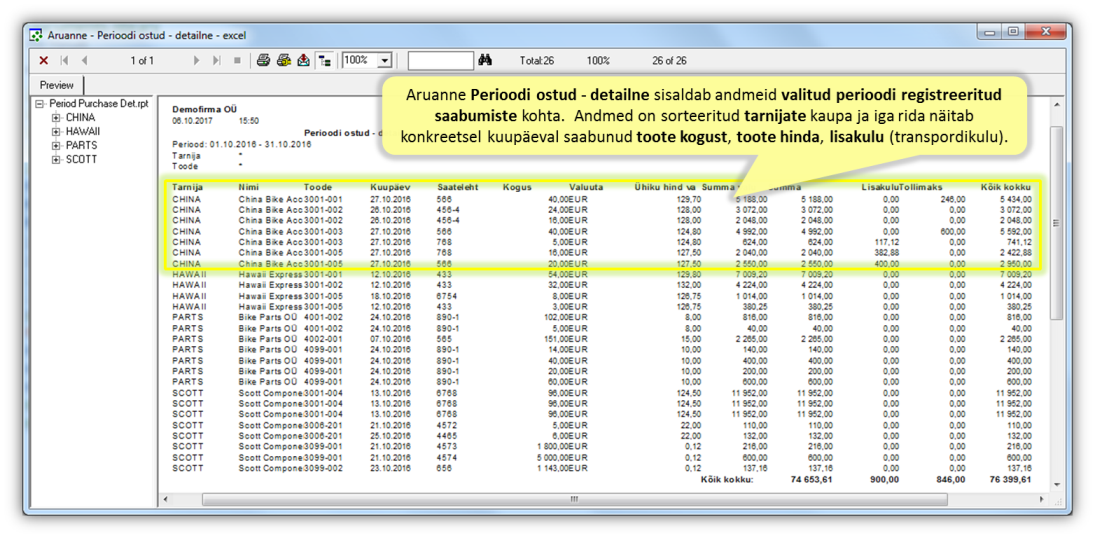Expand the HAWAII tree node
The image size is (1095, 538).
click(x=56, y=131)
